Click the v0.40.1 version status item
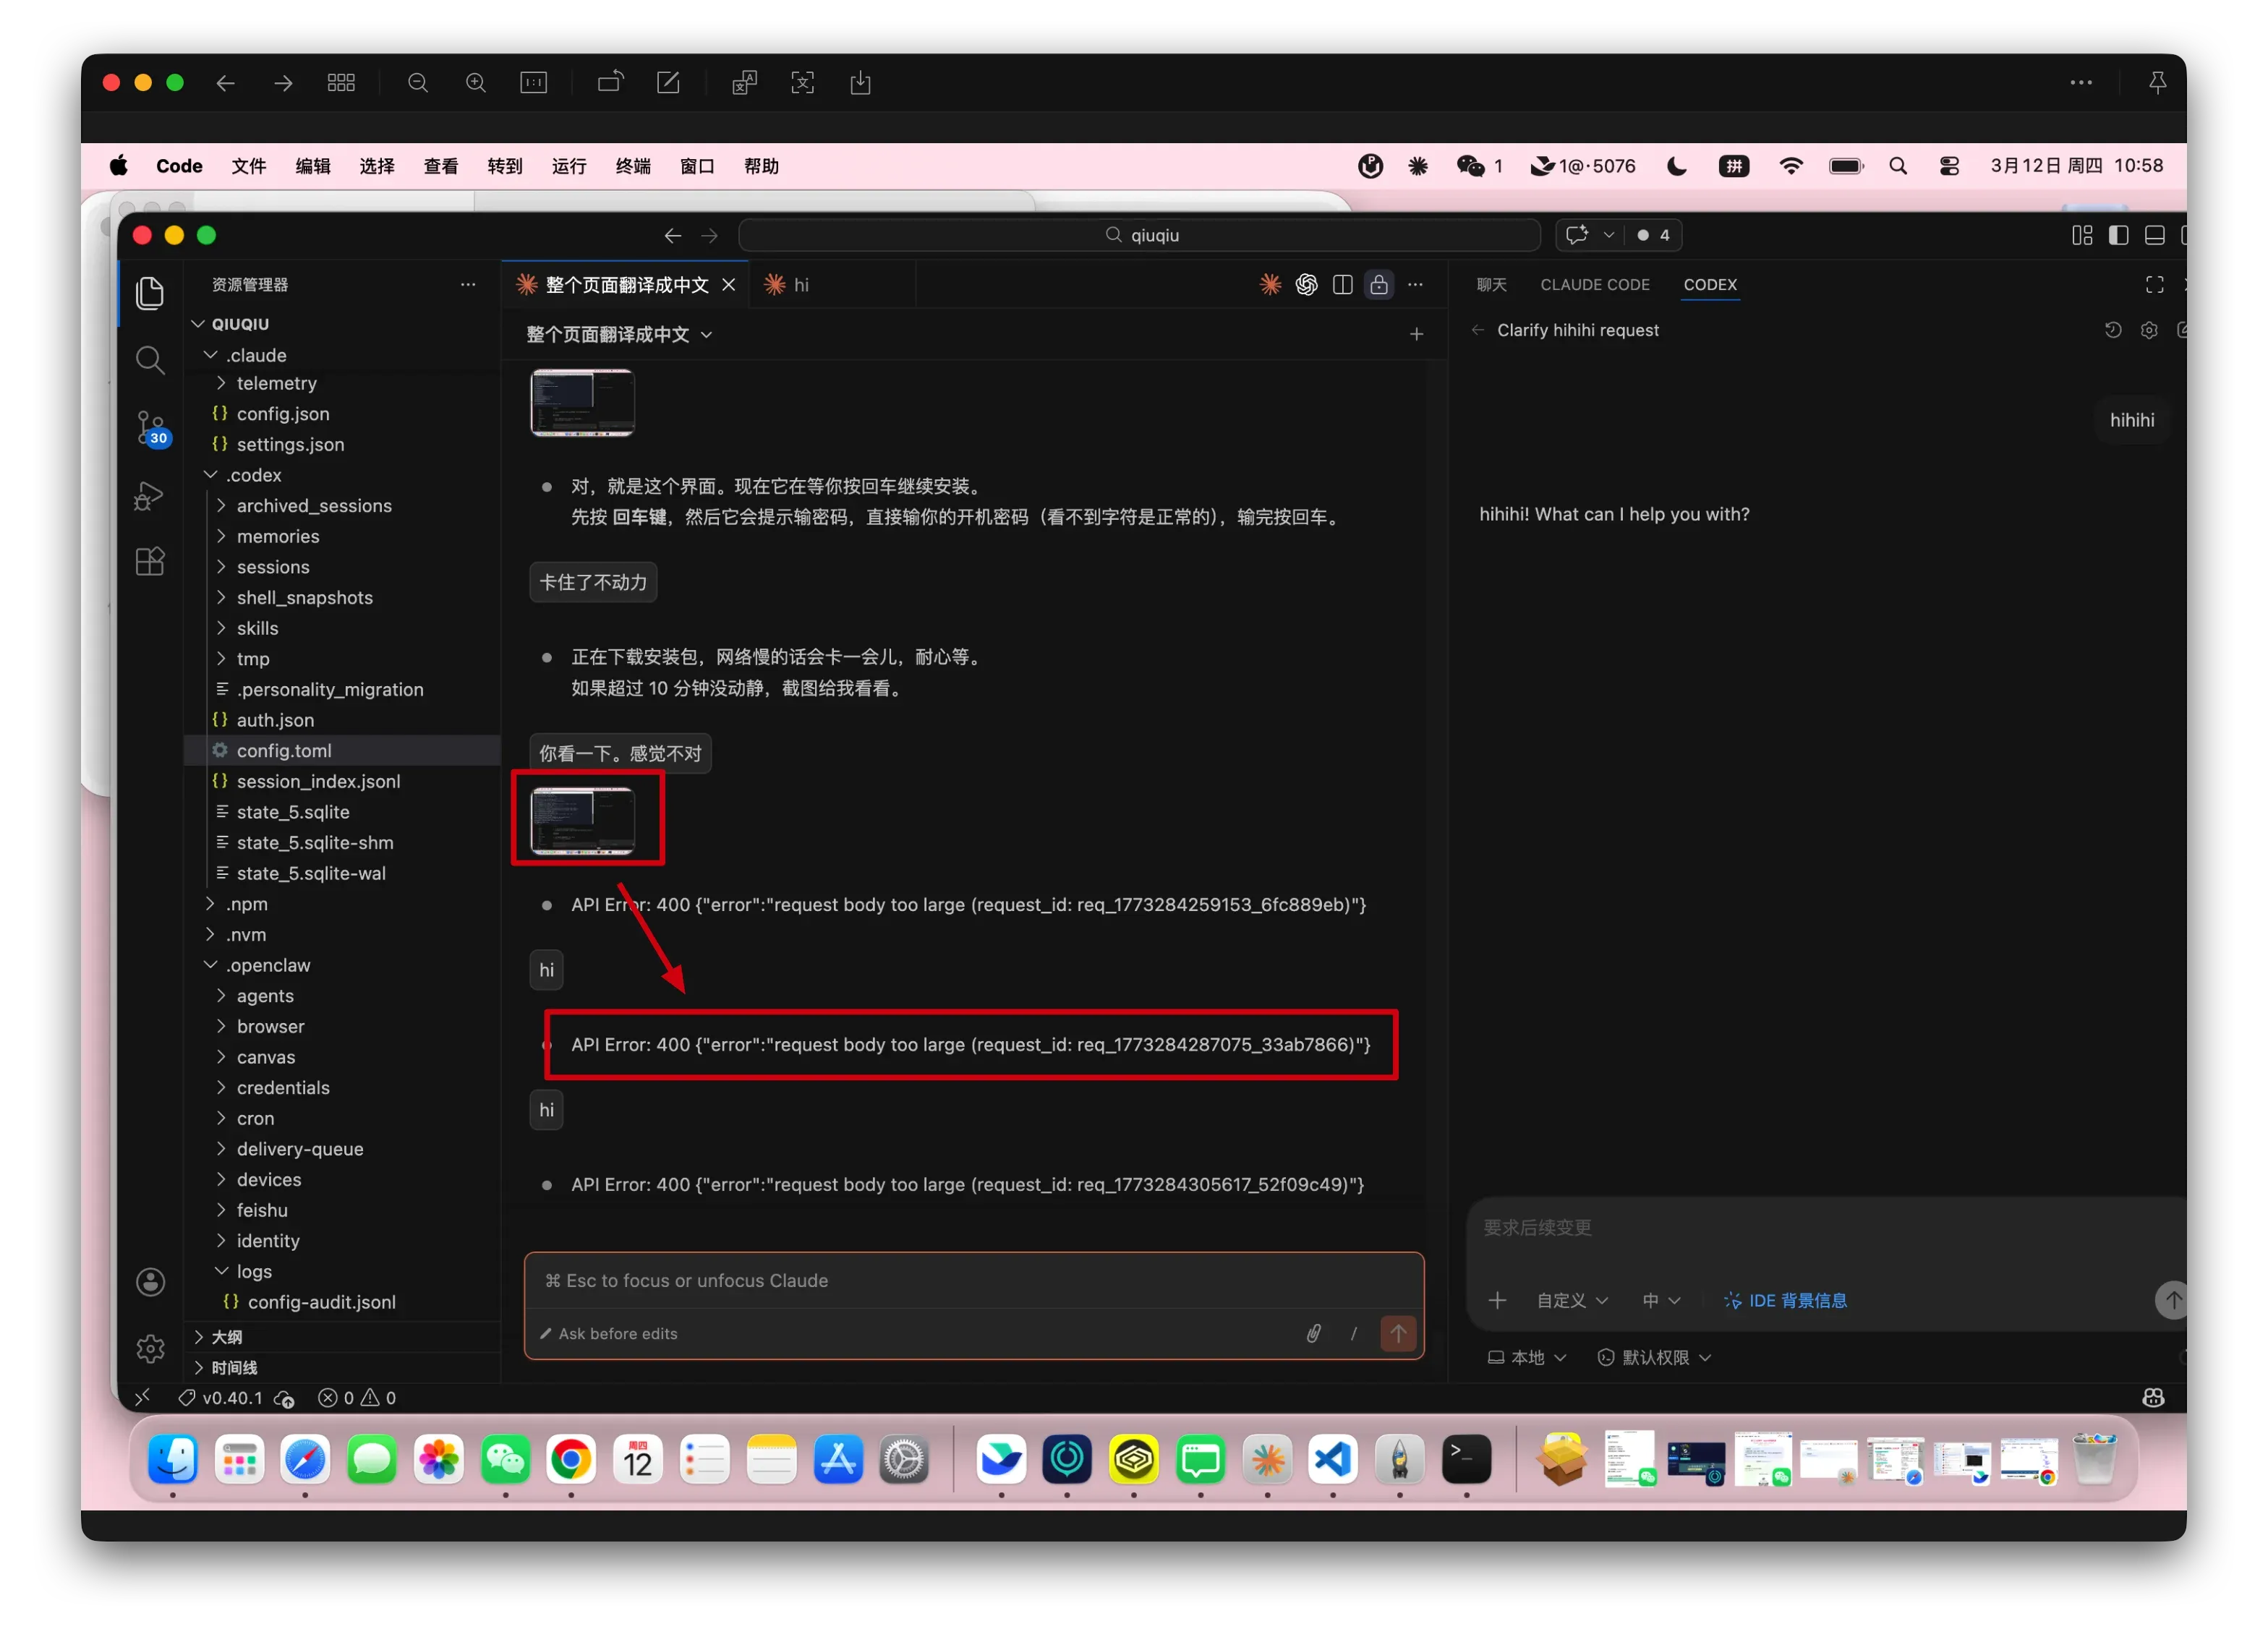Screen dimensions: 2268x1650 click(221, 1397)
